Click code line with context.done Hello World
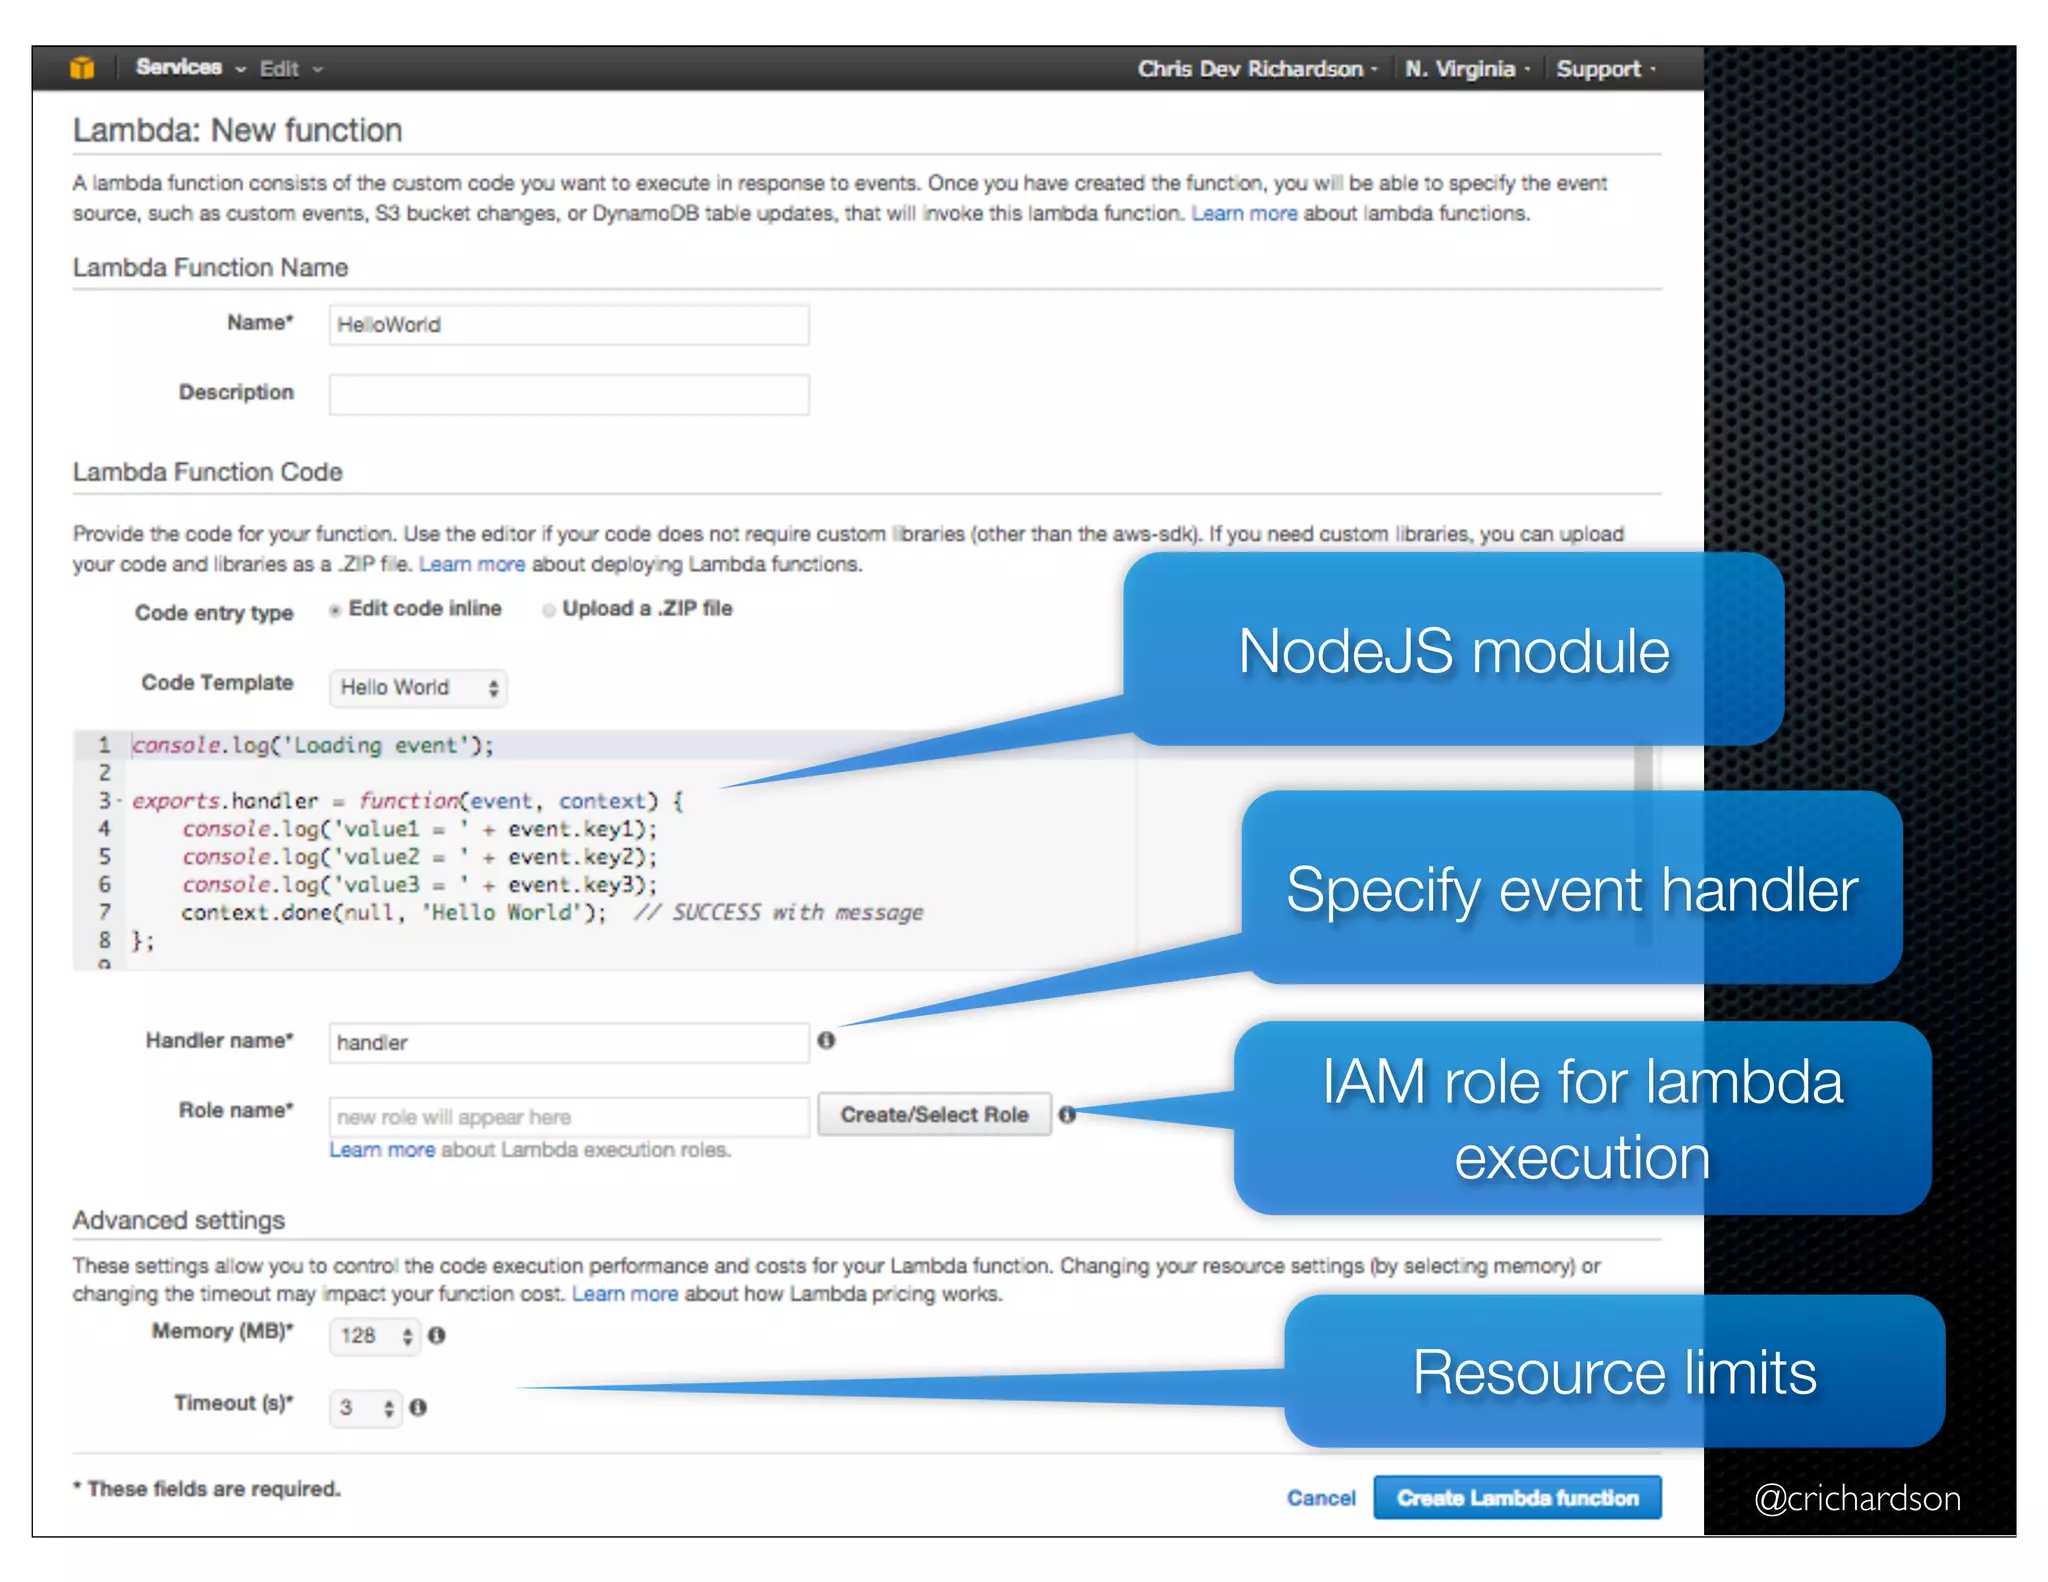 pyautogui.click(x=552, y=913)
